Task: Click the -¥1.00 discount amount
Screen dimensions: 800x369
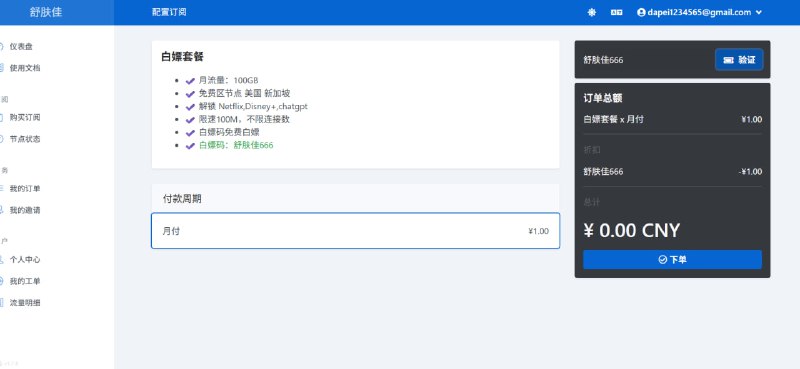Action: [x=750, y=171]
